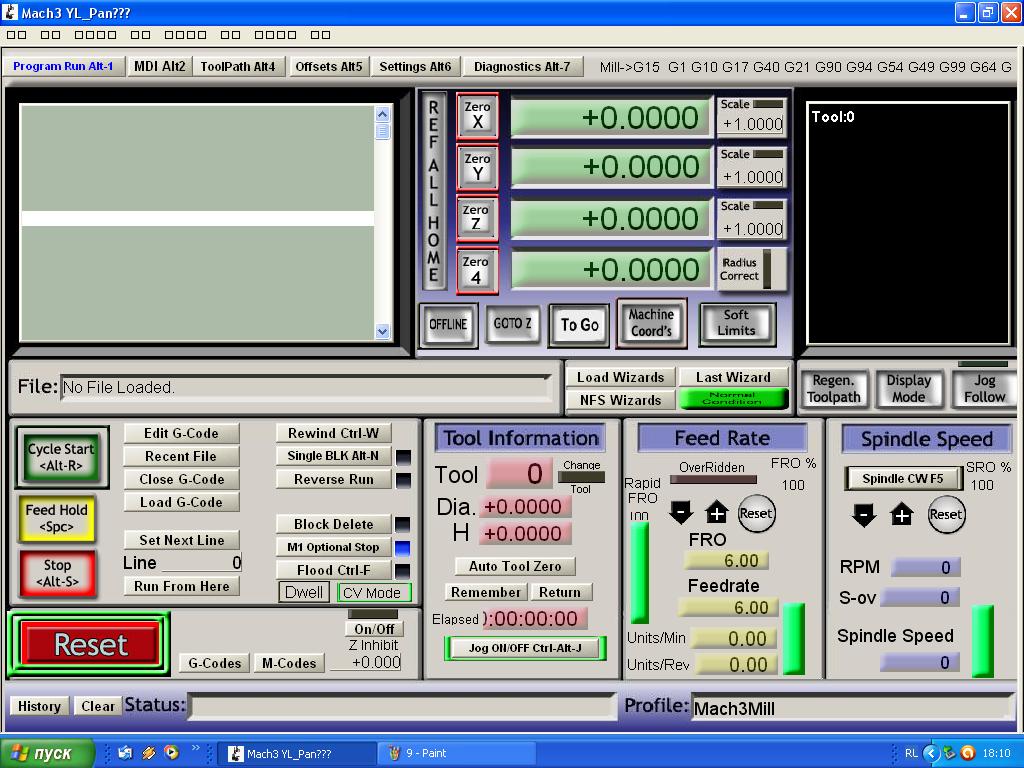Toggle the OFFLINE button
Viewport: 1024px width, 768px height.
pos(448,325)
